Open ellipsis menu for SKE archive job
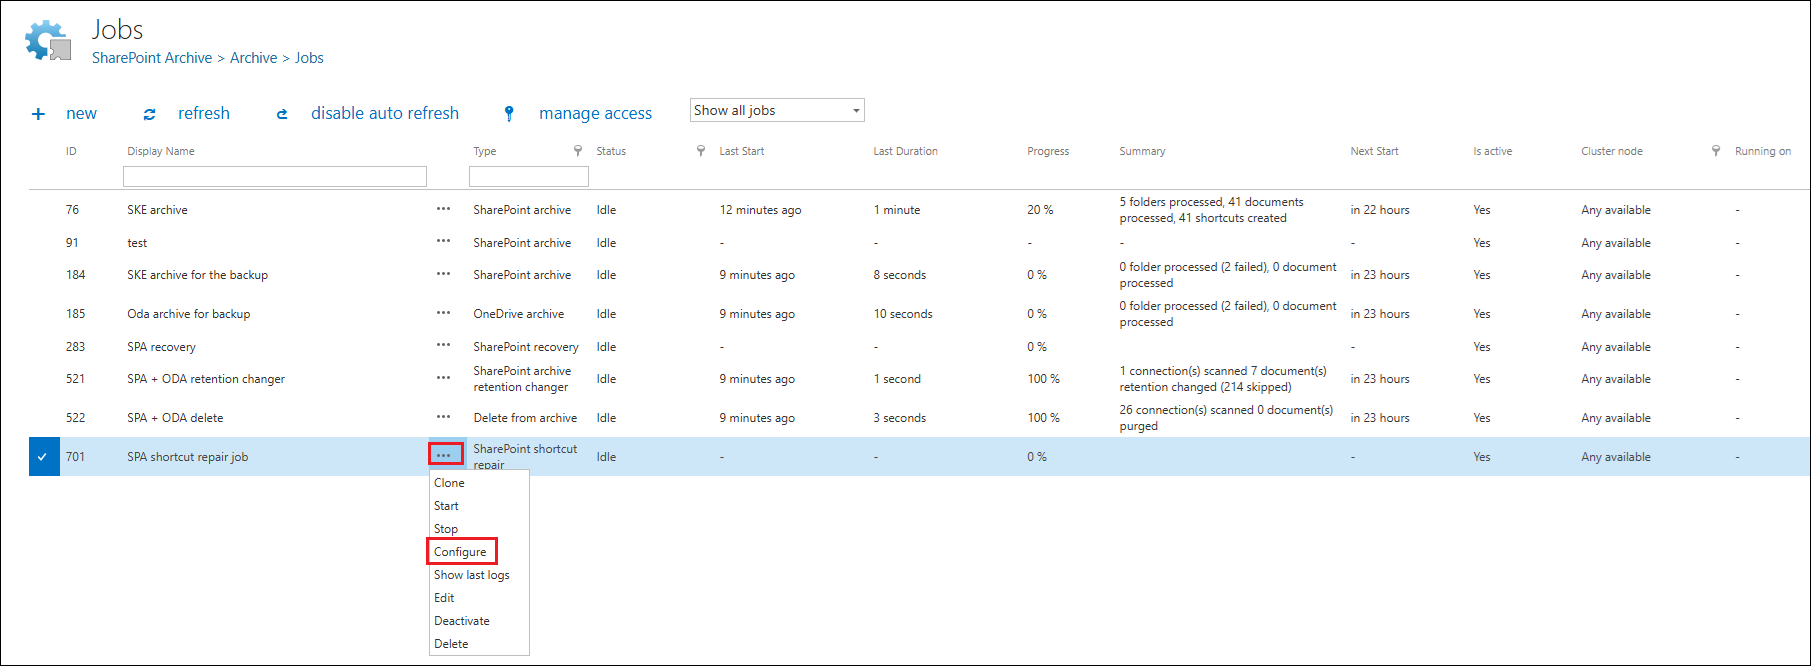This screenshot has height=667, width=1811. click(x=443, y=210)
